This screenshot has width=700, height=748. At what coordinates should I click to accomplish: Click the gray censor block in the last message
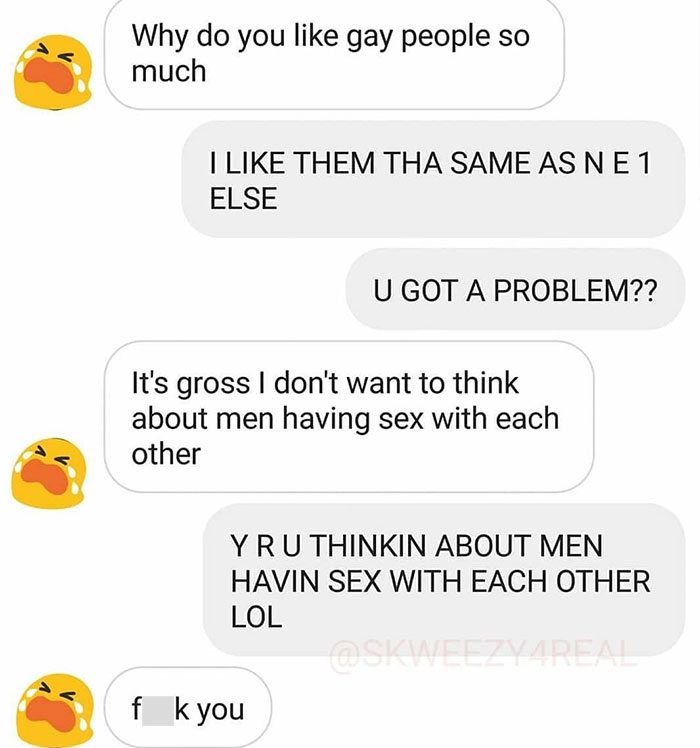pos(158,711)
